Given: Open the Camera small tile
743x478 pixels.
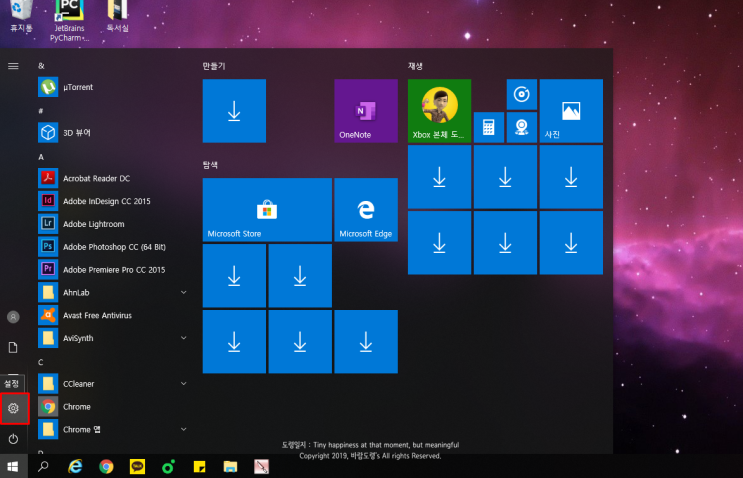Looking at the screenshot, I should click(x=522, y=127).
